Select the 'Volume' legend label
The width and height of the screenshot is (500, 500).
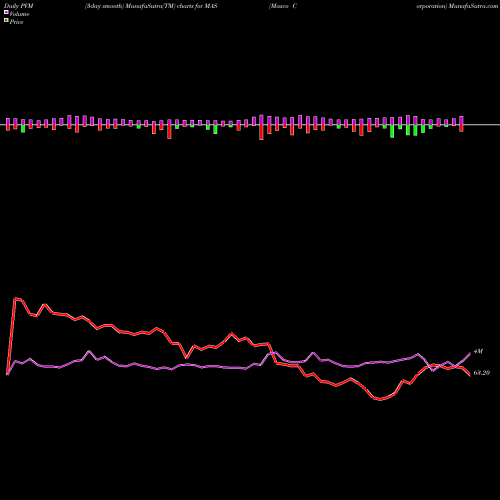click(19, 14)
